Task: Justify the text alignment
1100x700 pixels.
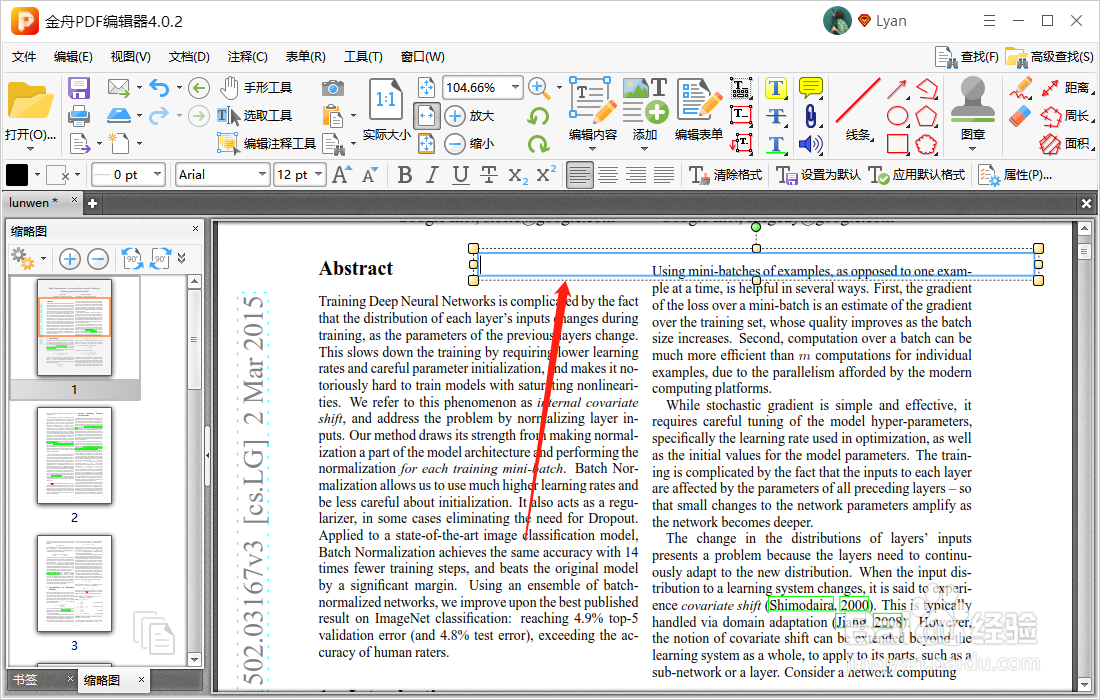Action: [664, 175]
